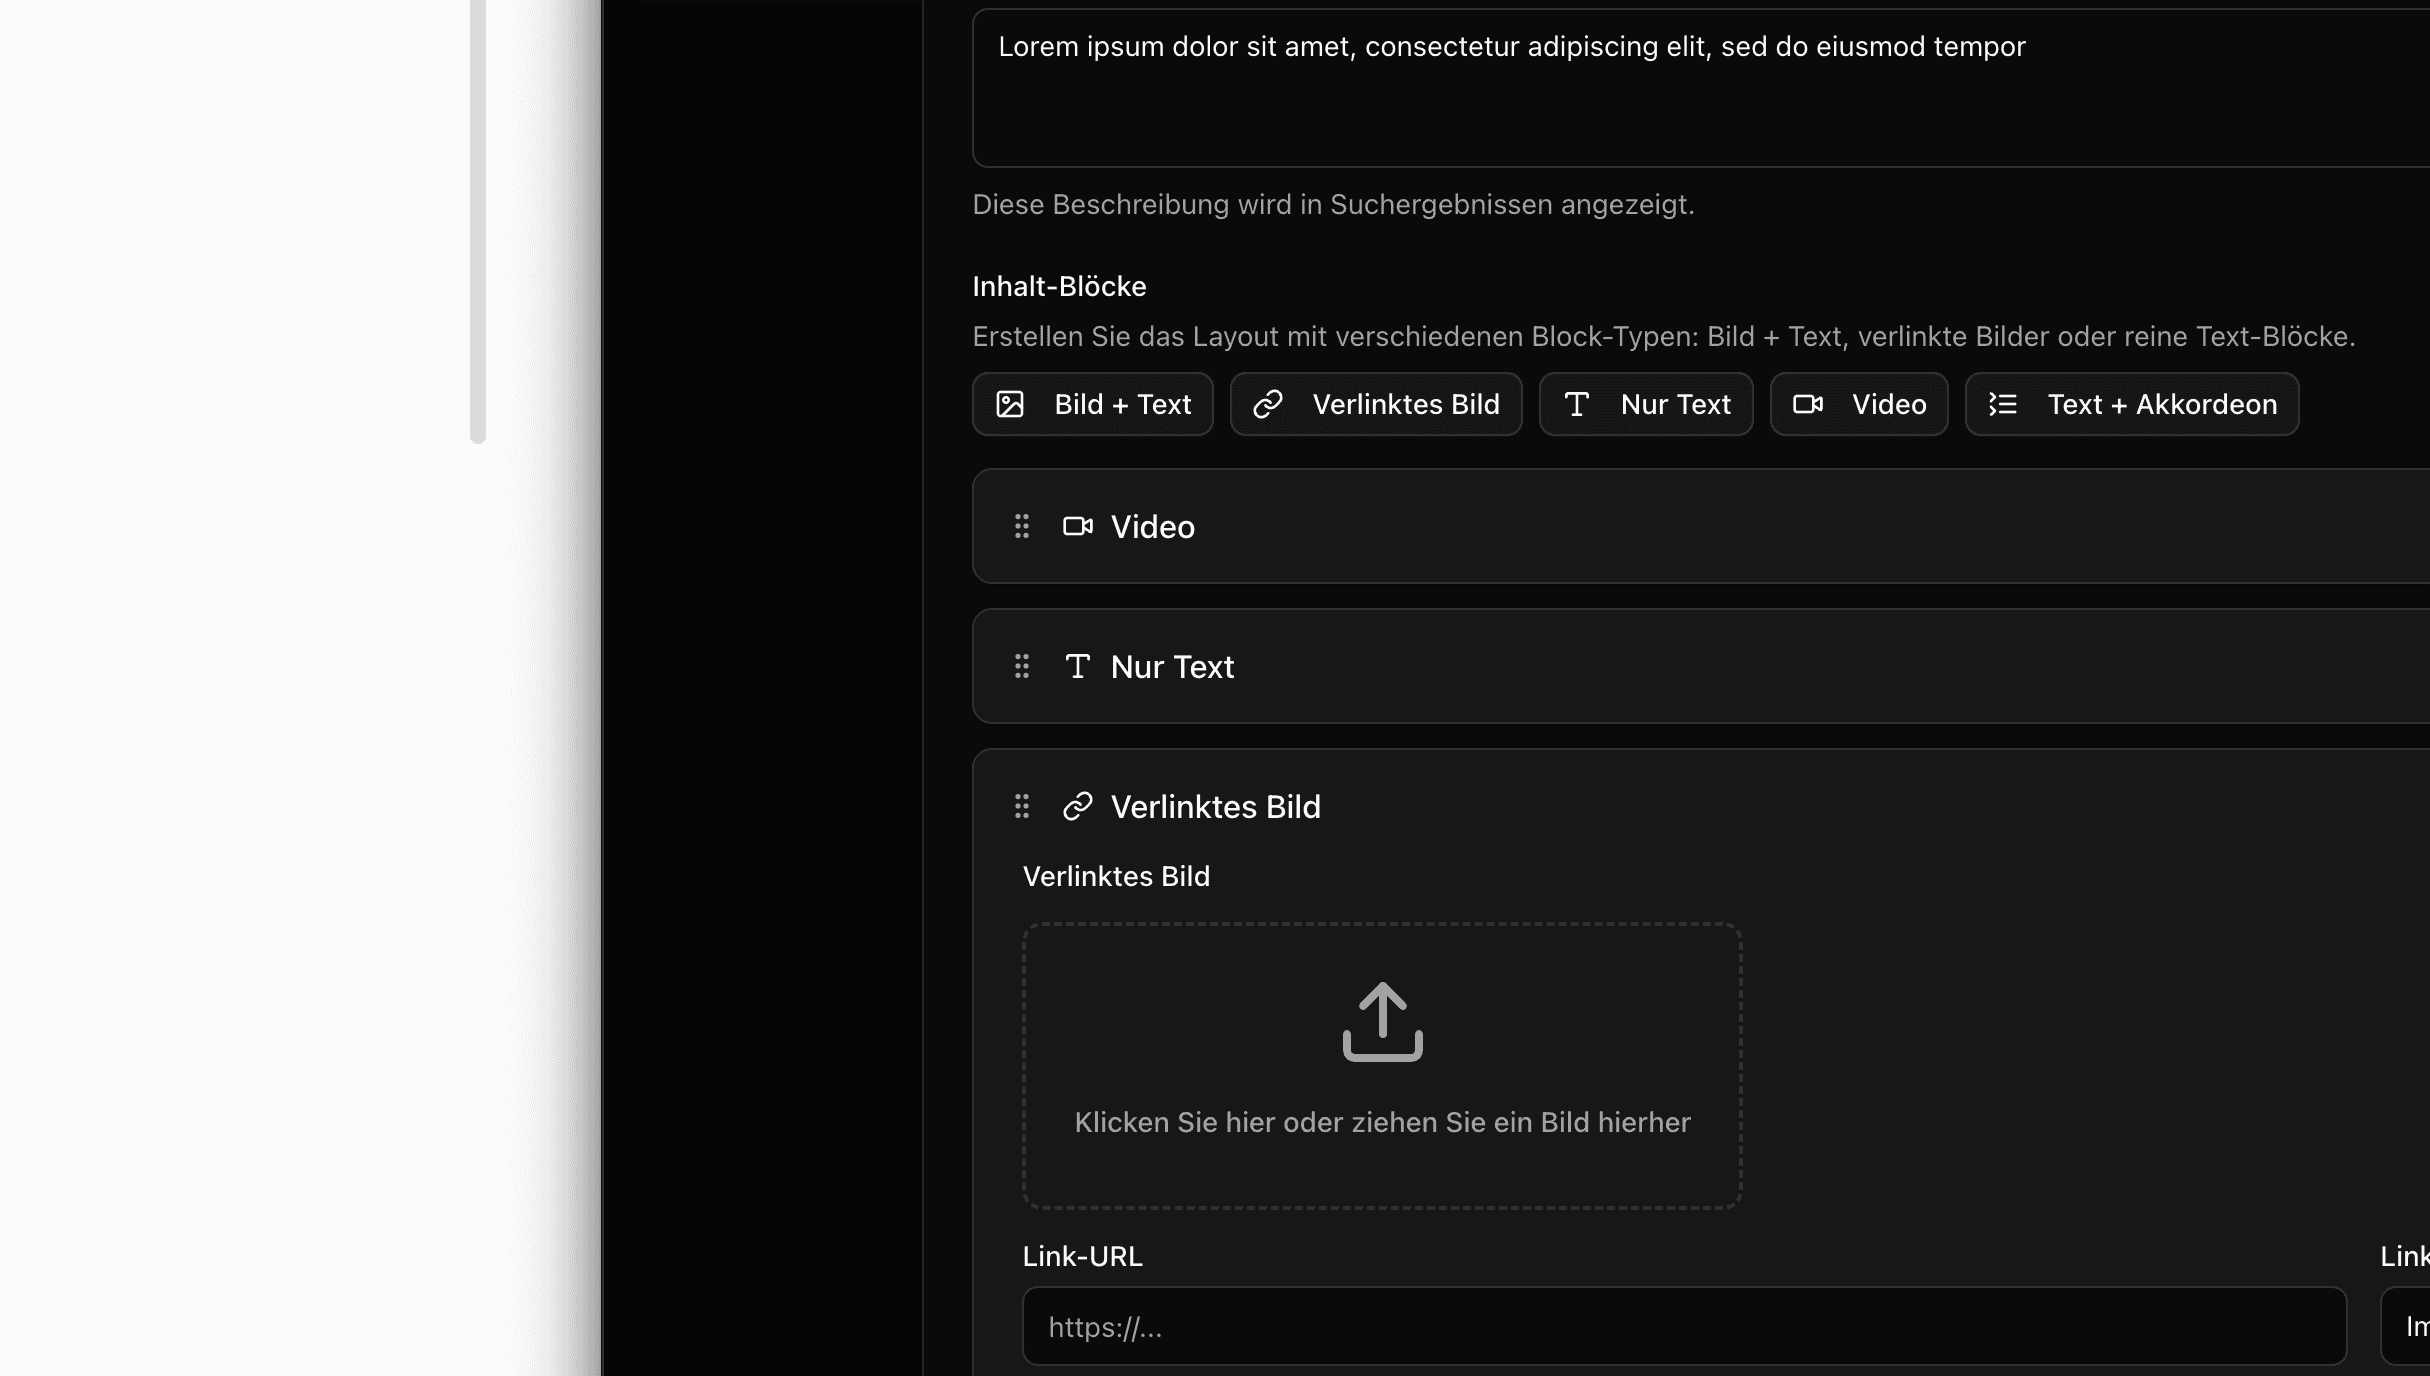This screenshot has height=1376, width=2430.
Task: Click the vertical scrollbar on the left panel
Action: pyautogui.click(x=478, y=220)
